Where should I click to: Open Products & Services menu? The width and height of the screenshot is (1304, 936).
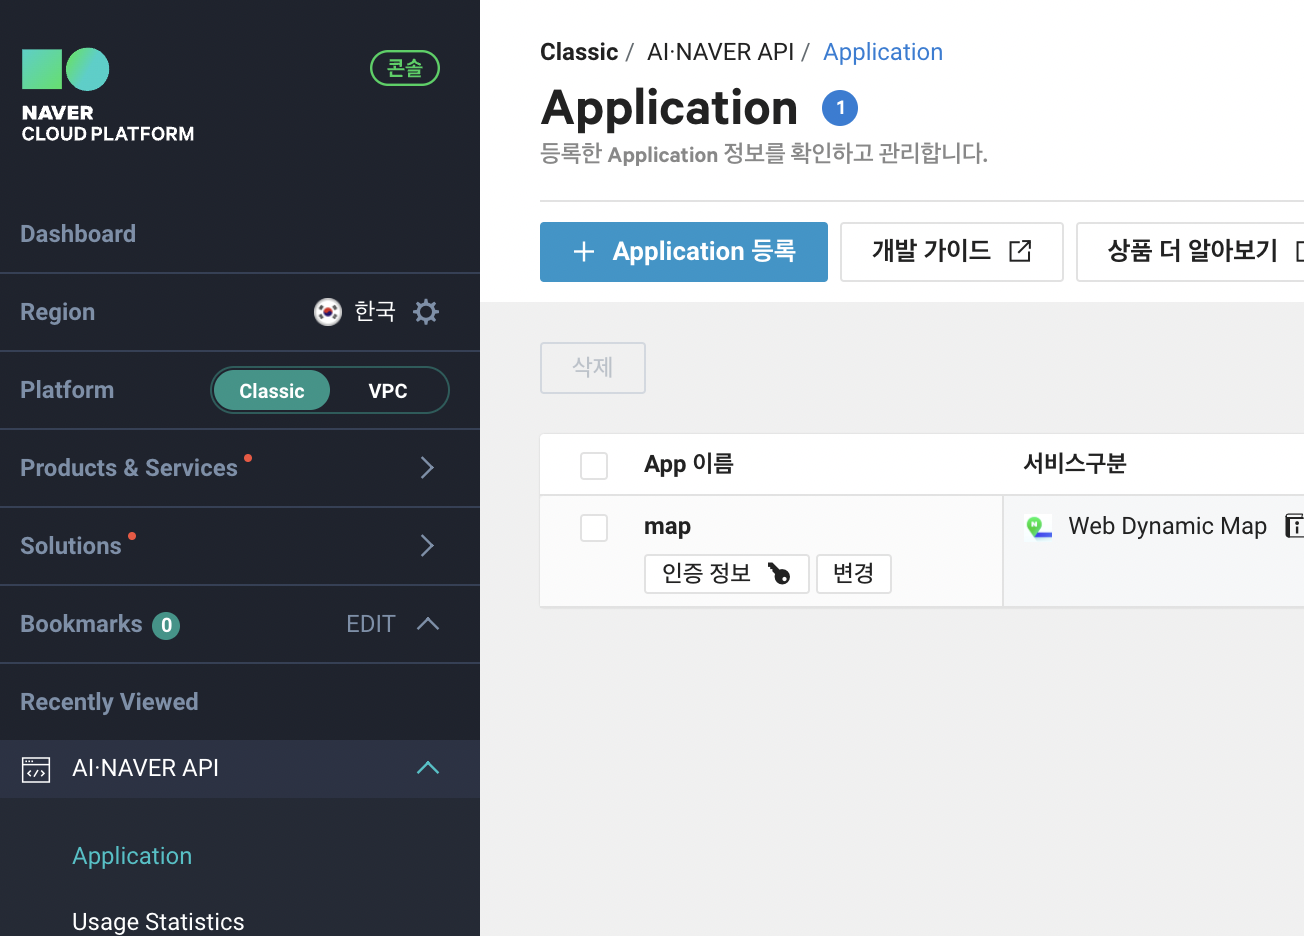(129, 468)
